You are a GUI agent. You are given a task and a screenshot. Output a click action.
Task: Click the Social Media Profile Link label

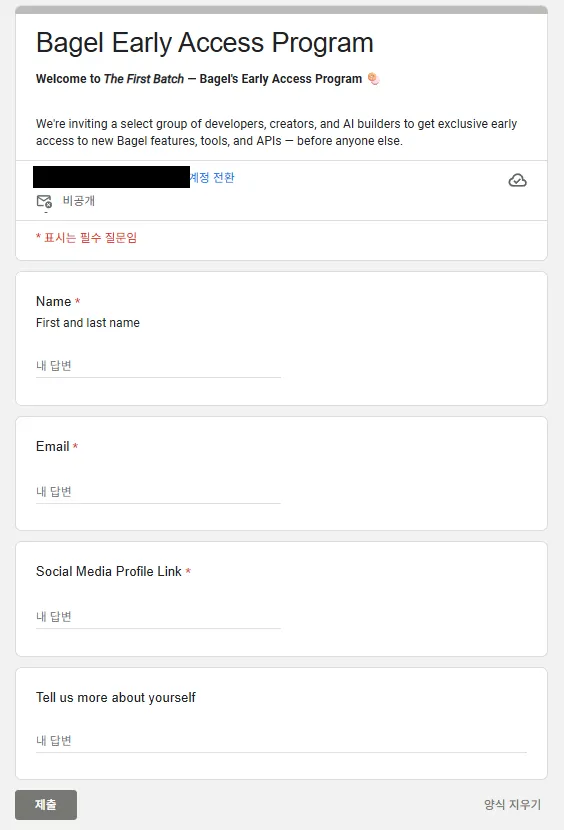(x=109, y=571)
